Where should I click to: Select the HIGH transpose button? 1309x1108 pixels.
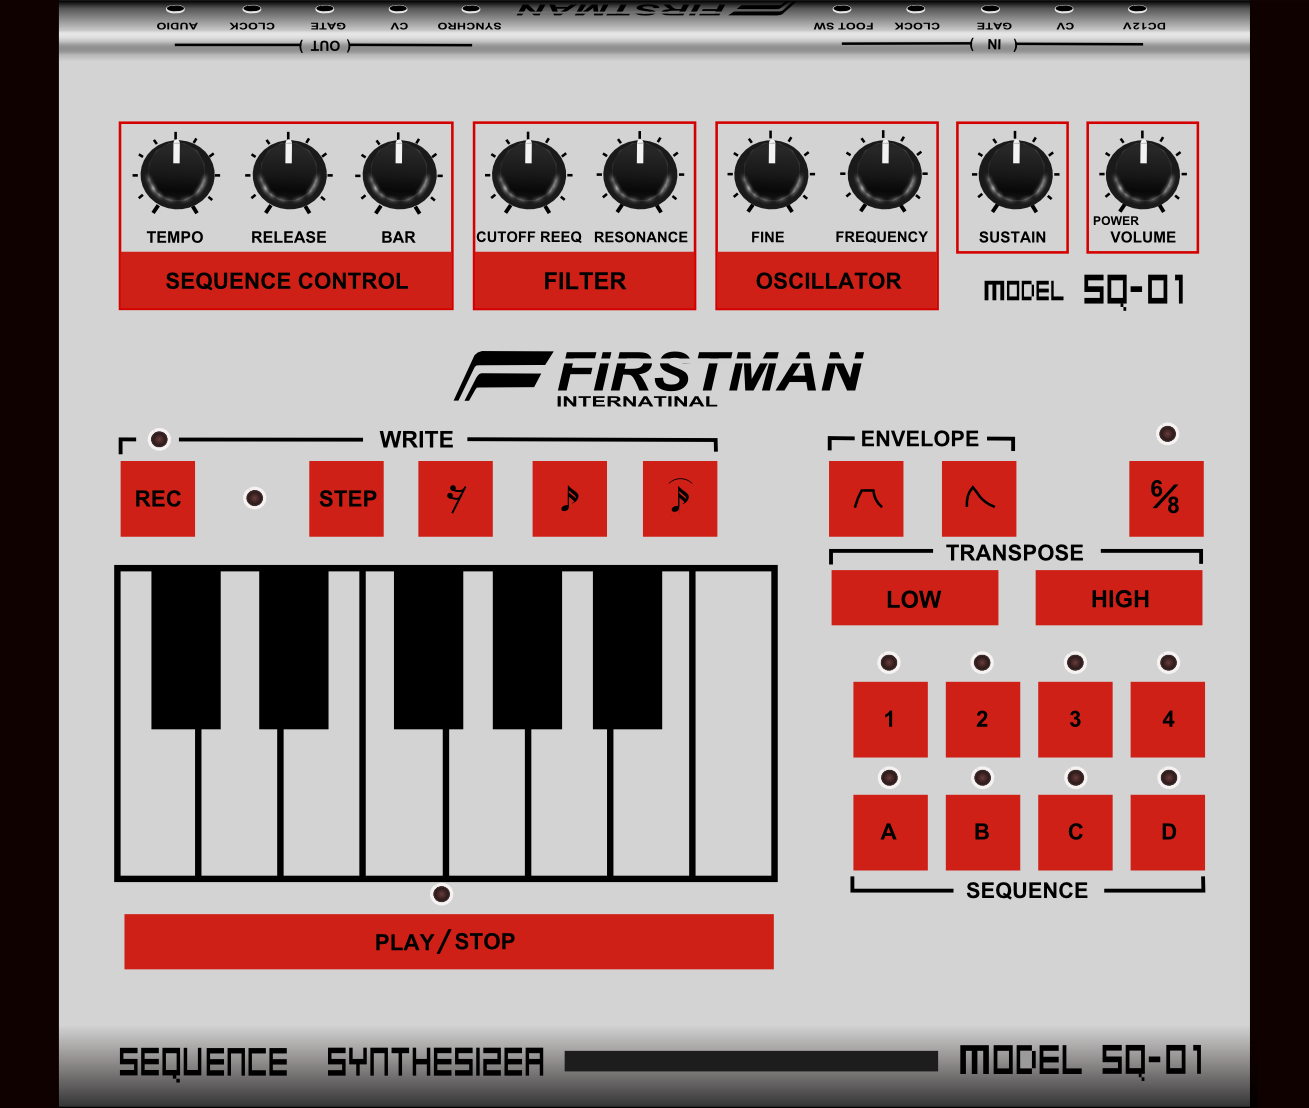point(1119,598)
